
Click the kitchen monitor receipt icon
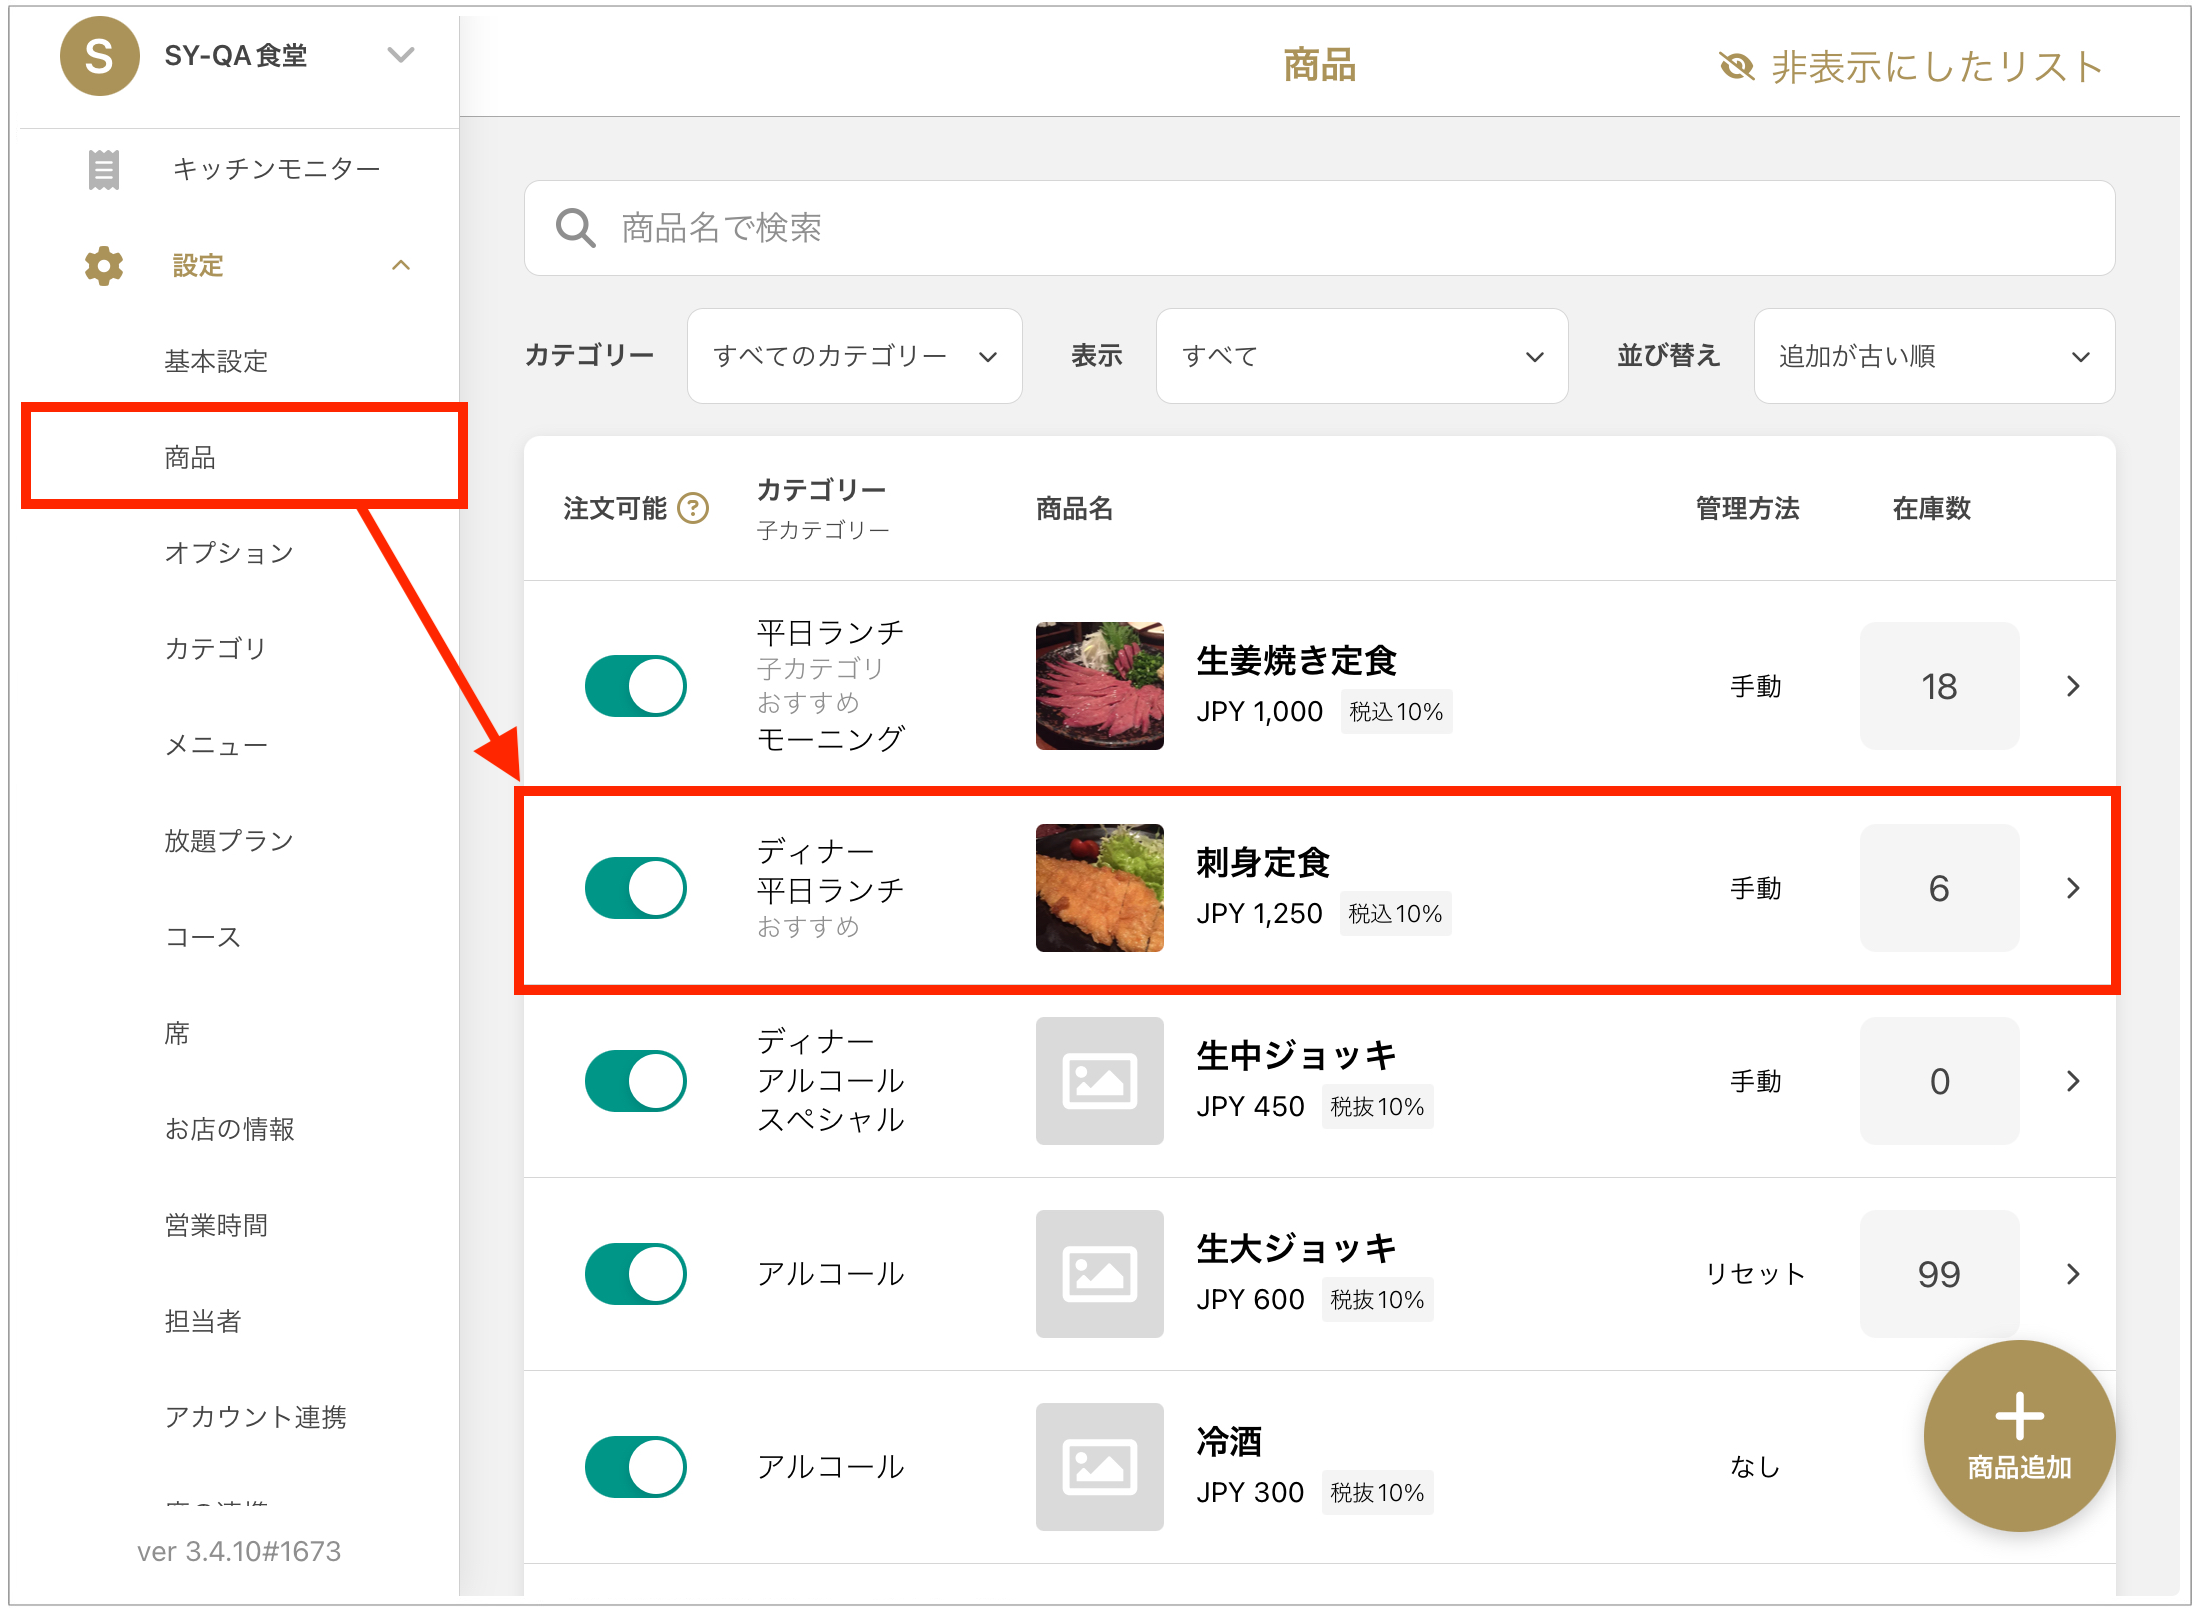103,169
